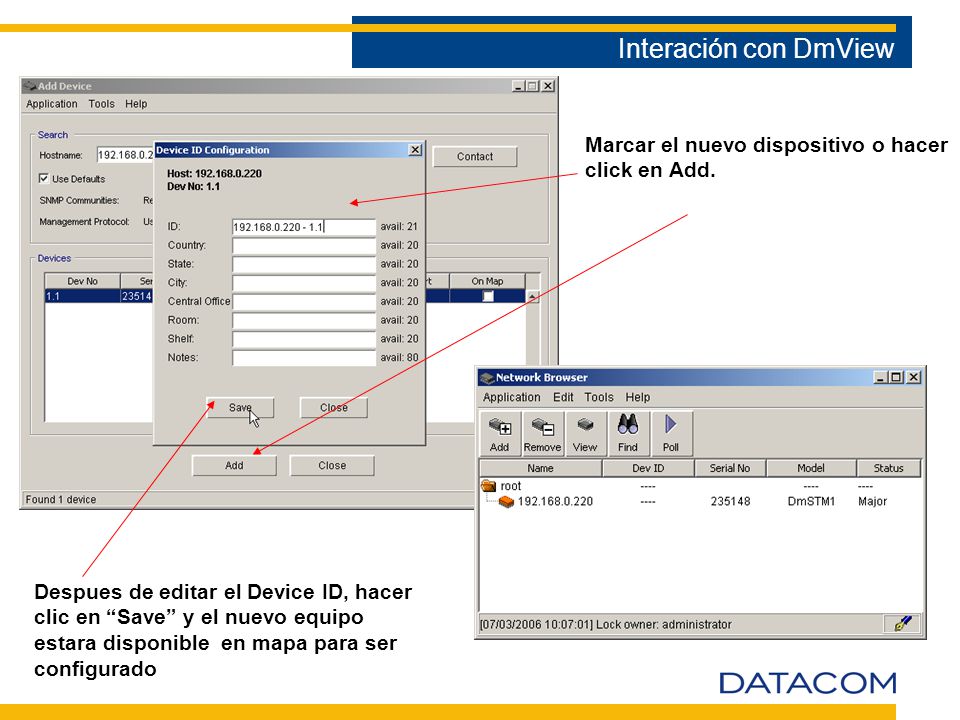Open Application menu in Add Device window
This screenshot has width=960, height=720.
[51, 104]
